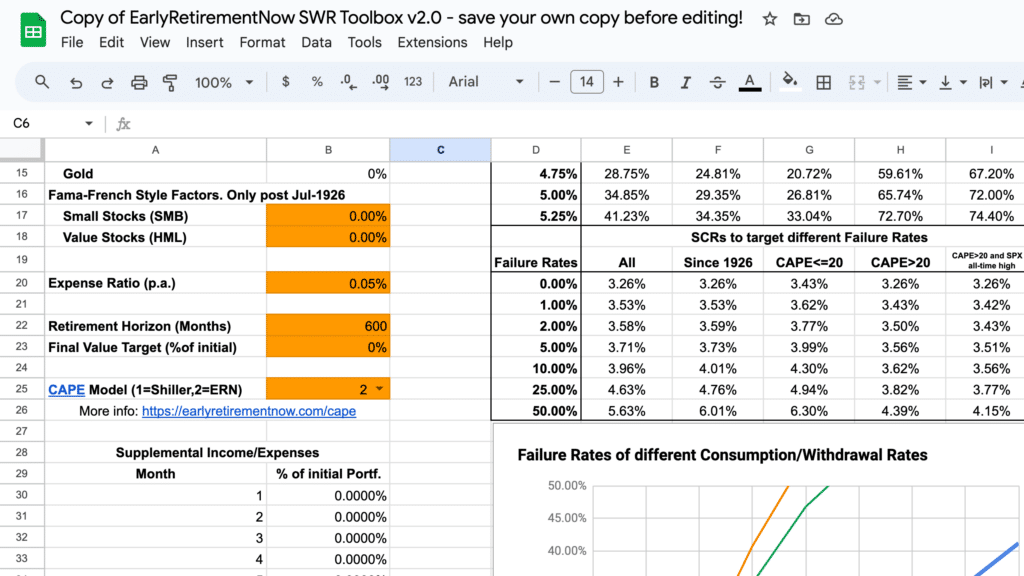Click the CAPE hyperlink in column A
1024x576 pixels.
click(66, 388)
